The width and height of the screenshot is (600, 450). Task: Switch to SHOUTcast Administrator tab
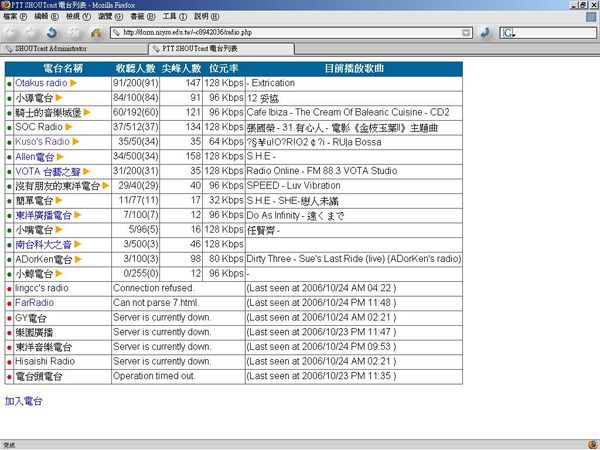tap(75, 49)
